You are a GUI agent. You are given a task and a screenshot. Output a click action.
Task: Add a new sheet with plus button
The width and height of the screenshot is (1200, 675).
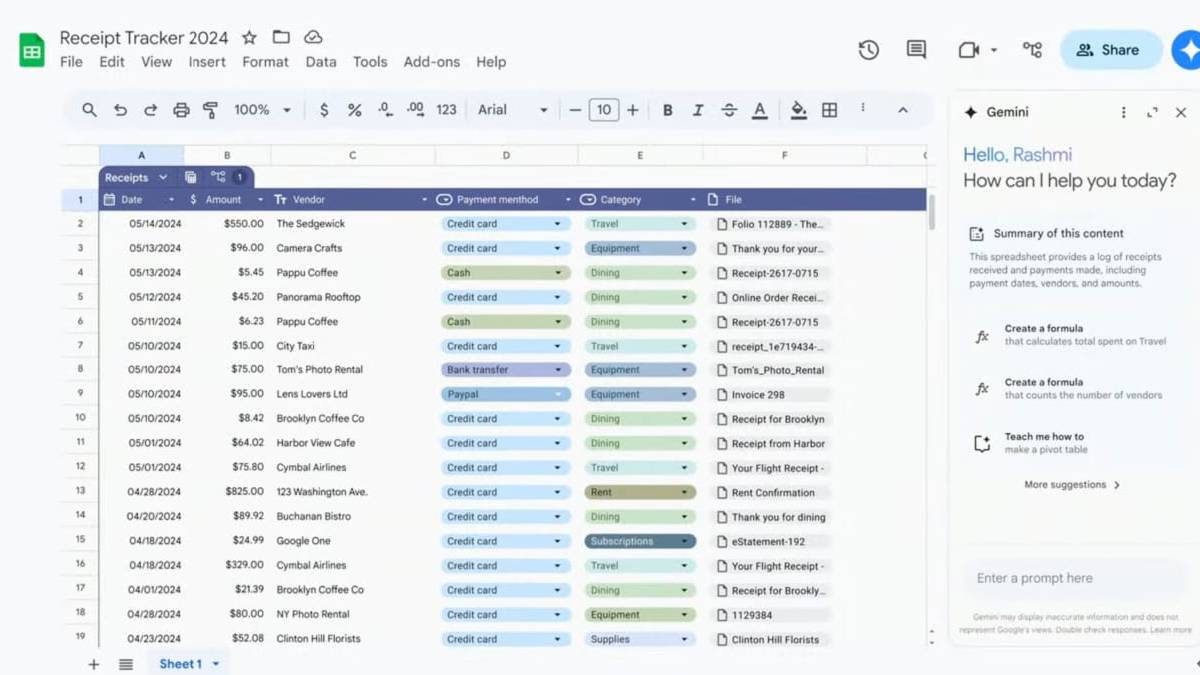tap(94, 664)
